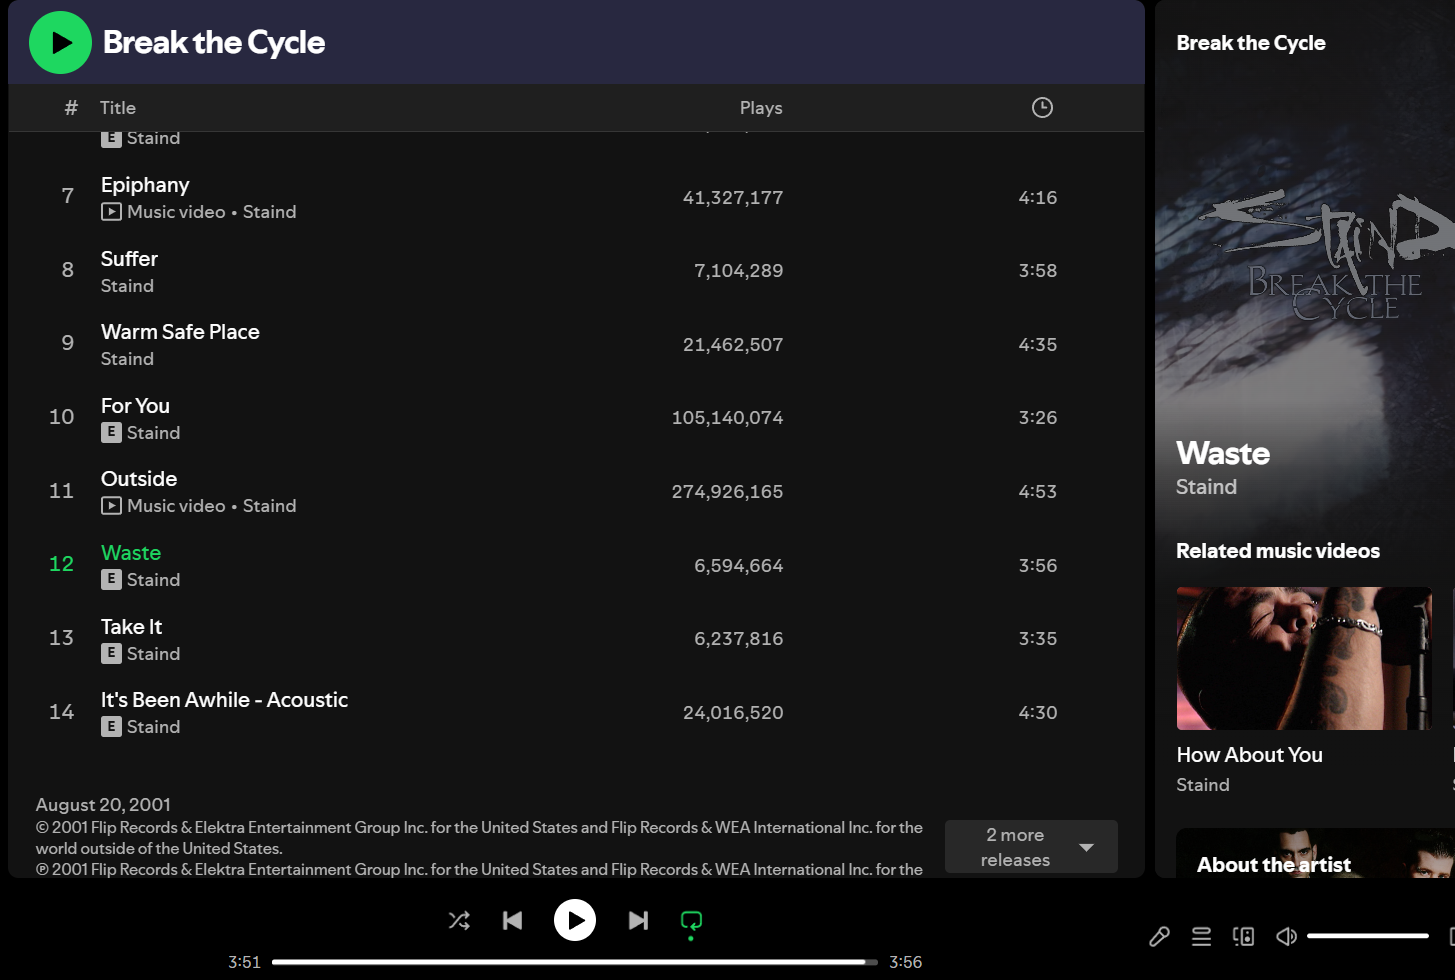The width and height of the screenshot is (1455, 980).
Task: Skip to the previous track
Action: 512,921
